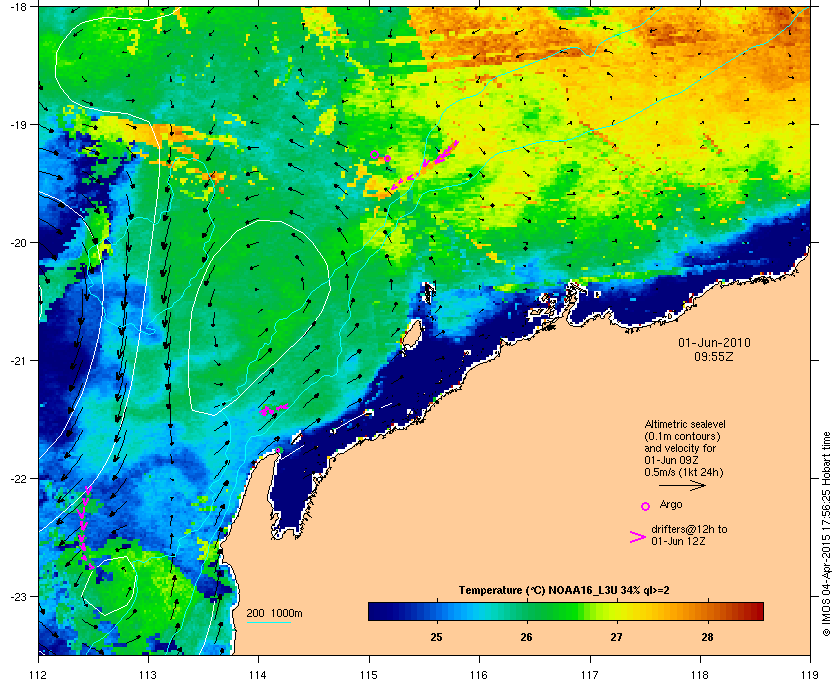Click the temperature color bar at 25

coord(437,611)
